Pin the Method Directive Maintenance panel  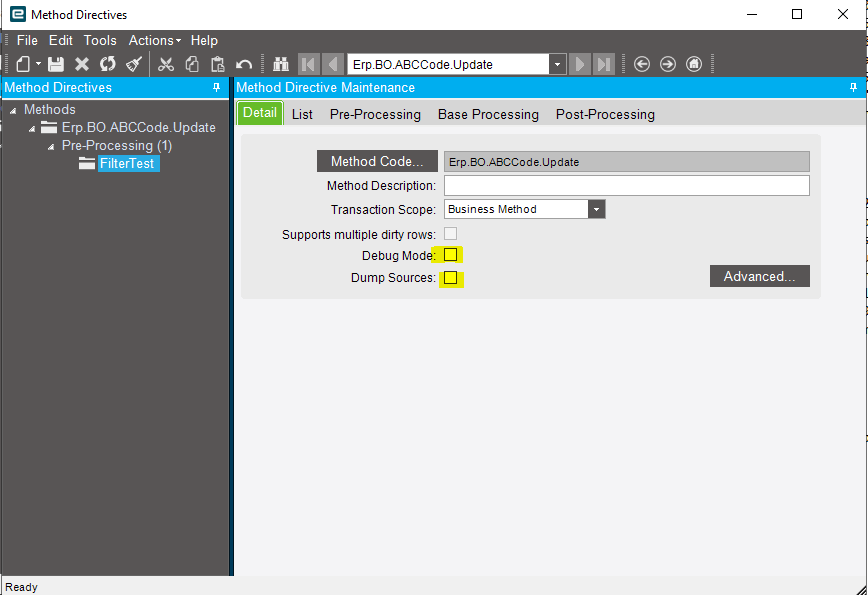coord(853,87)
